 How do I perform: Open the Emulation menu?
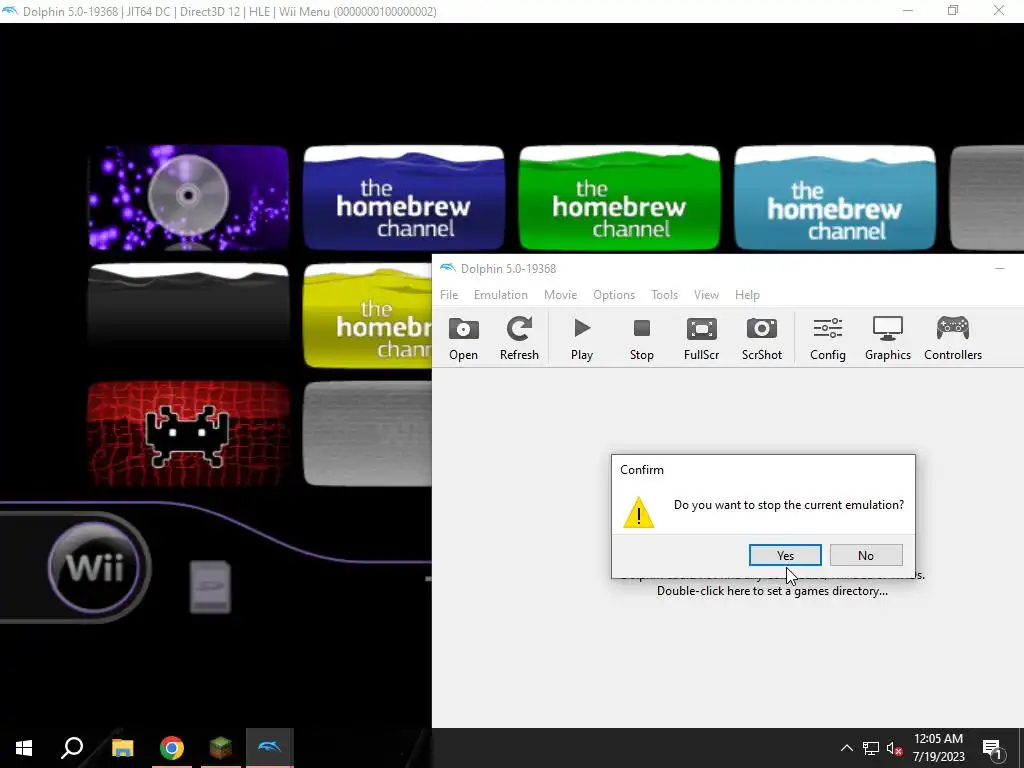(500, 295)
